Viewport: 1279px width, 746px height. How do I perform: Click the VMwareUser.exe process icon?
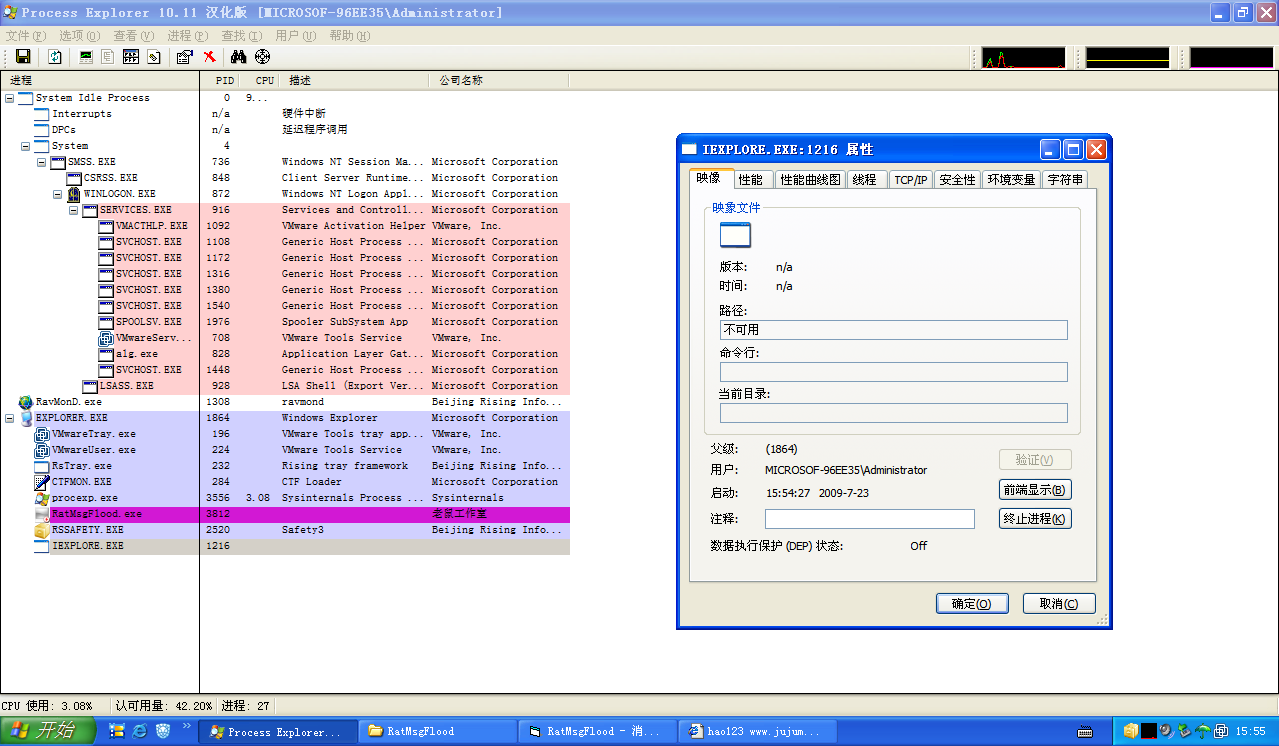tap(42, 450)
